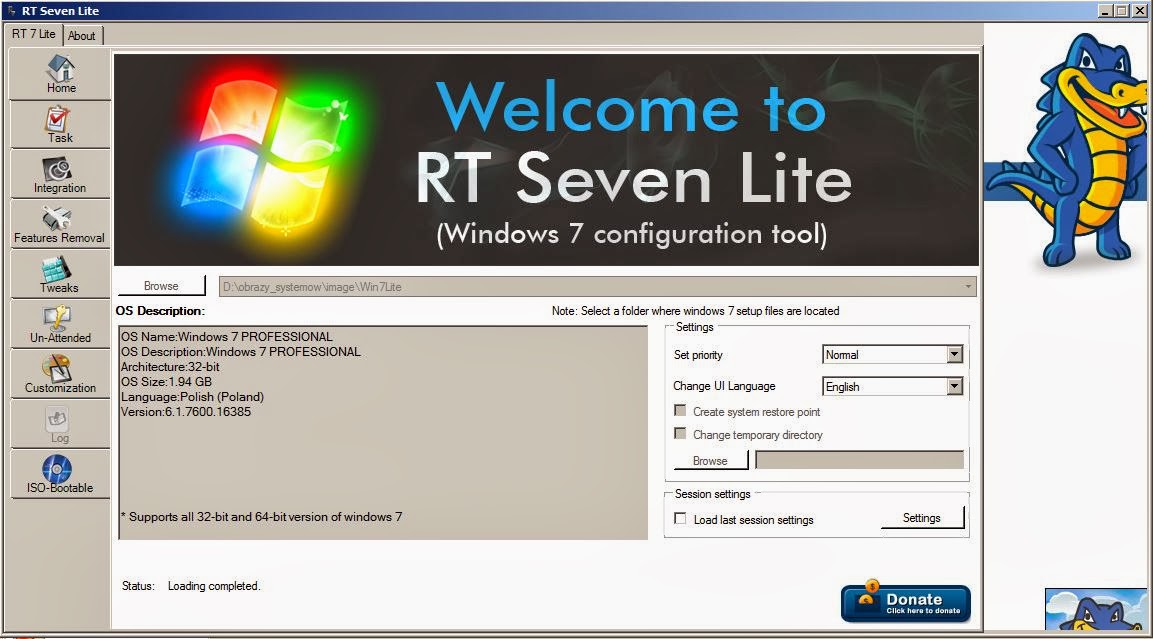Enable Change temporary directory
Viewport: 1153px width, 639px height.
[680, 434]
